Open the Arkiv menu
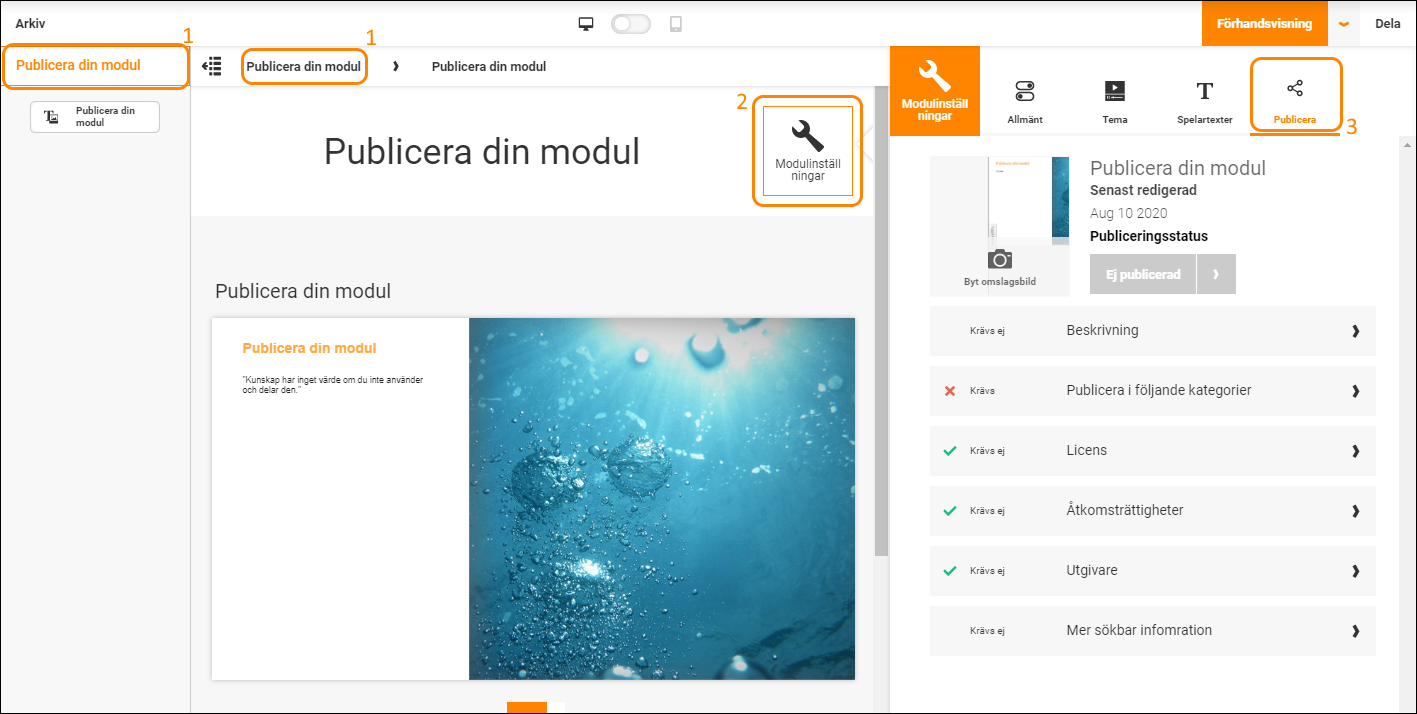Viewport: 1417px width, 714px height. click(x=30, y=23)
